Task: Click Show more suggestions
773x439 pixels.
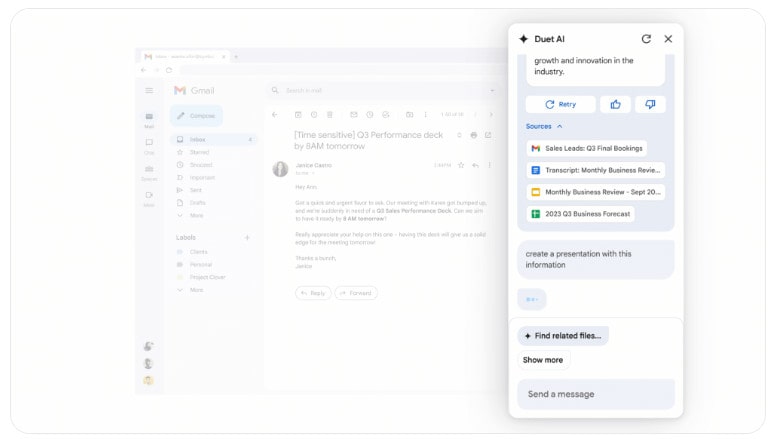Action: click(x=543, y=360)
